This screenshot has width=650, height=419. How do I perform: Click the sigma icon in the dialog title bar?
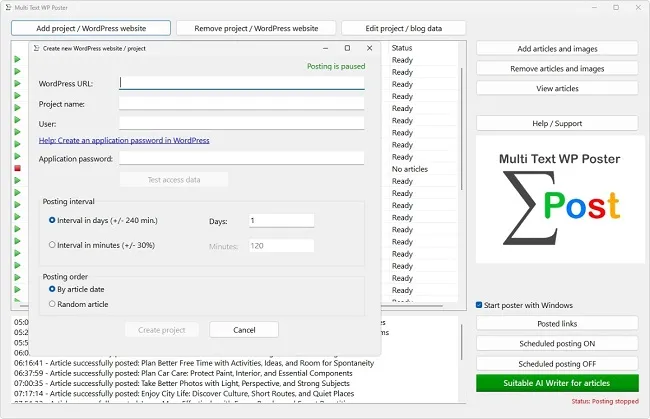click(x=36, y=48)
